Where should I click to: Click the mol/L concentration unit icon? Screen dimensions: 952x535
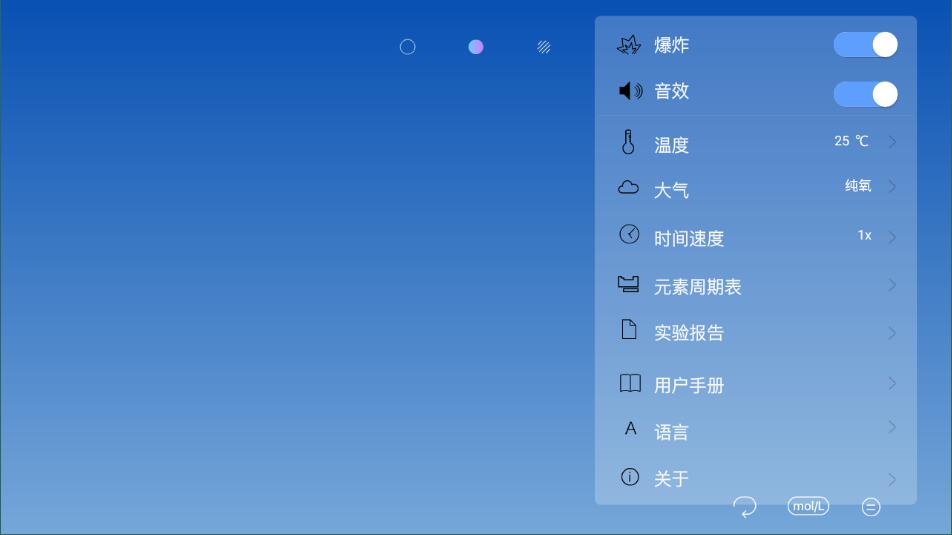(808, 506)
